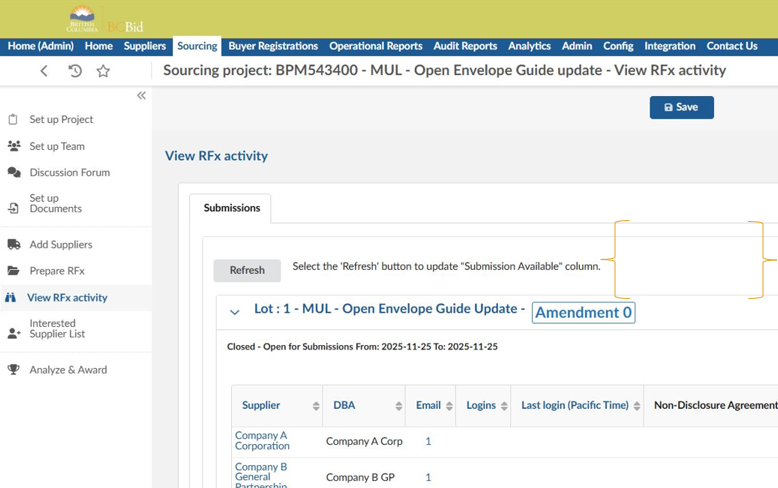
Task: Click the Add Suppliers truck icon
Action: pyautogui.click(x=13, y=244)
